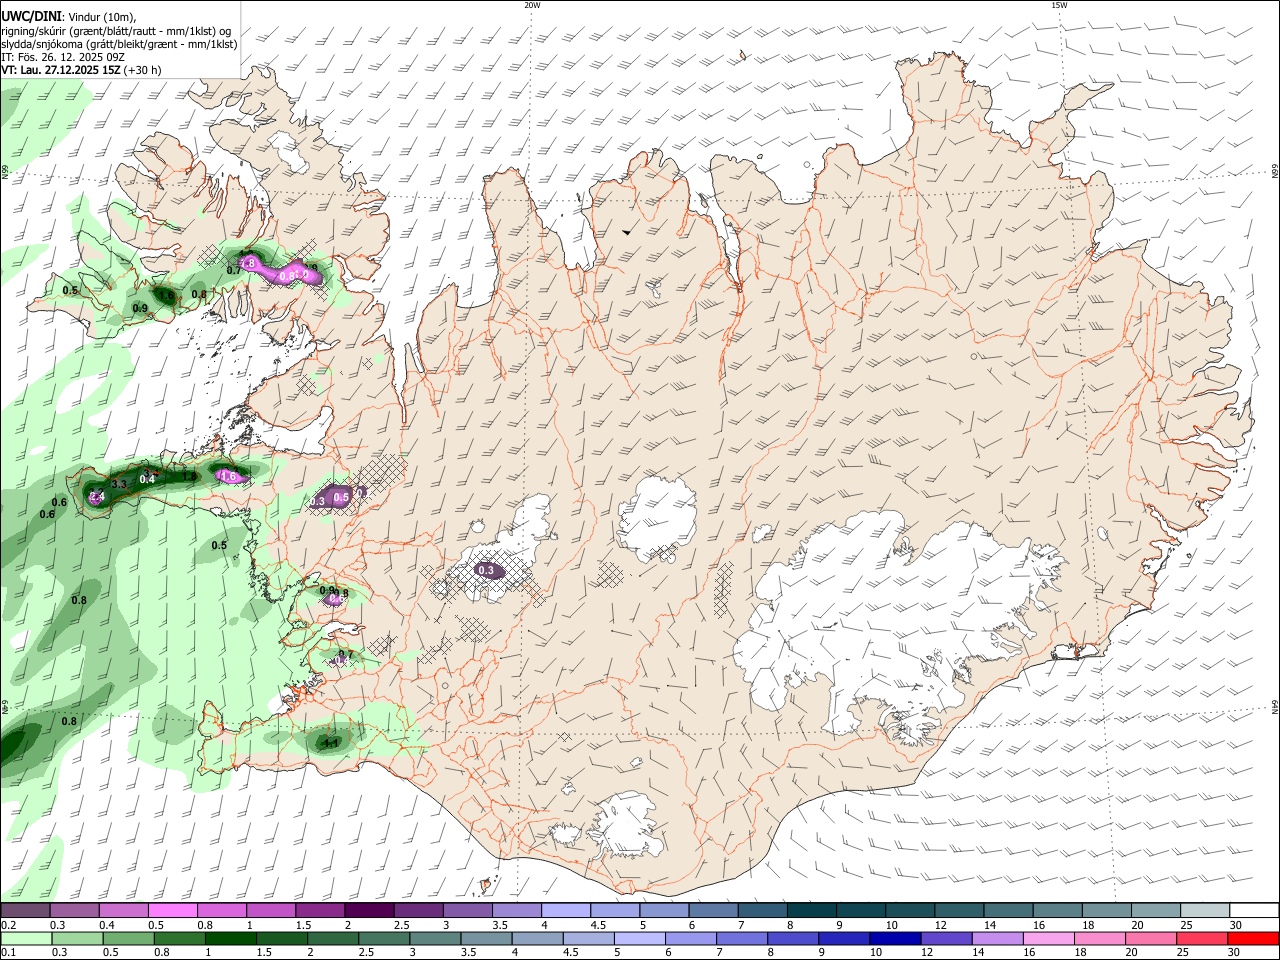Click the 15W longitude label at top
1280x960 pixels.
click(1059, 5)
